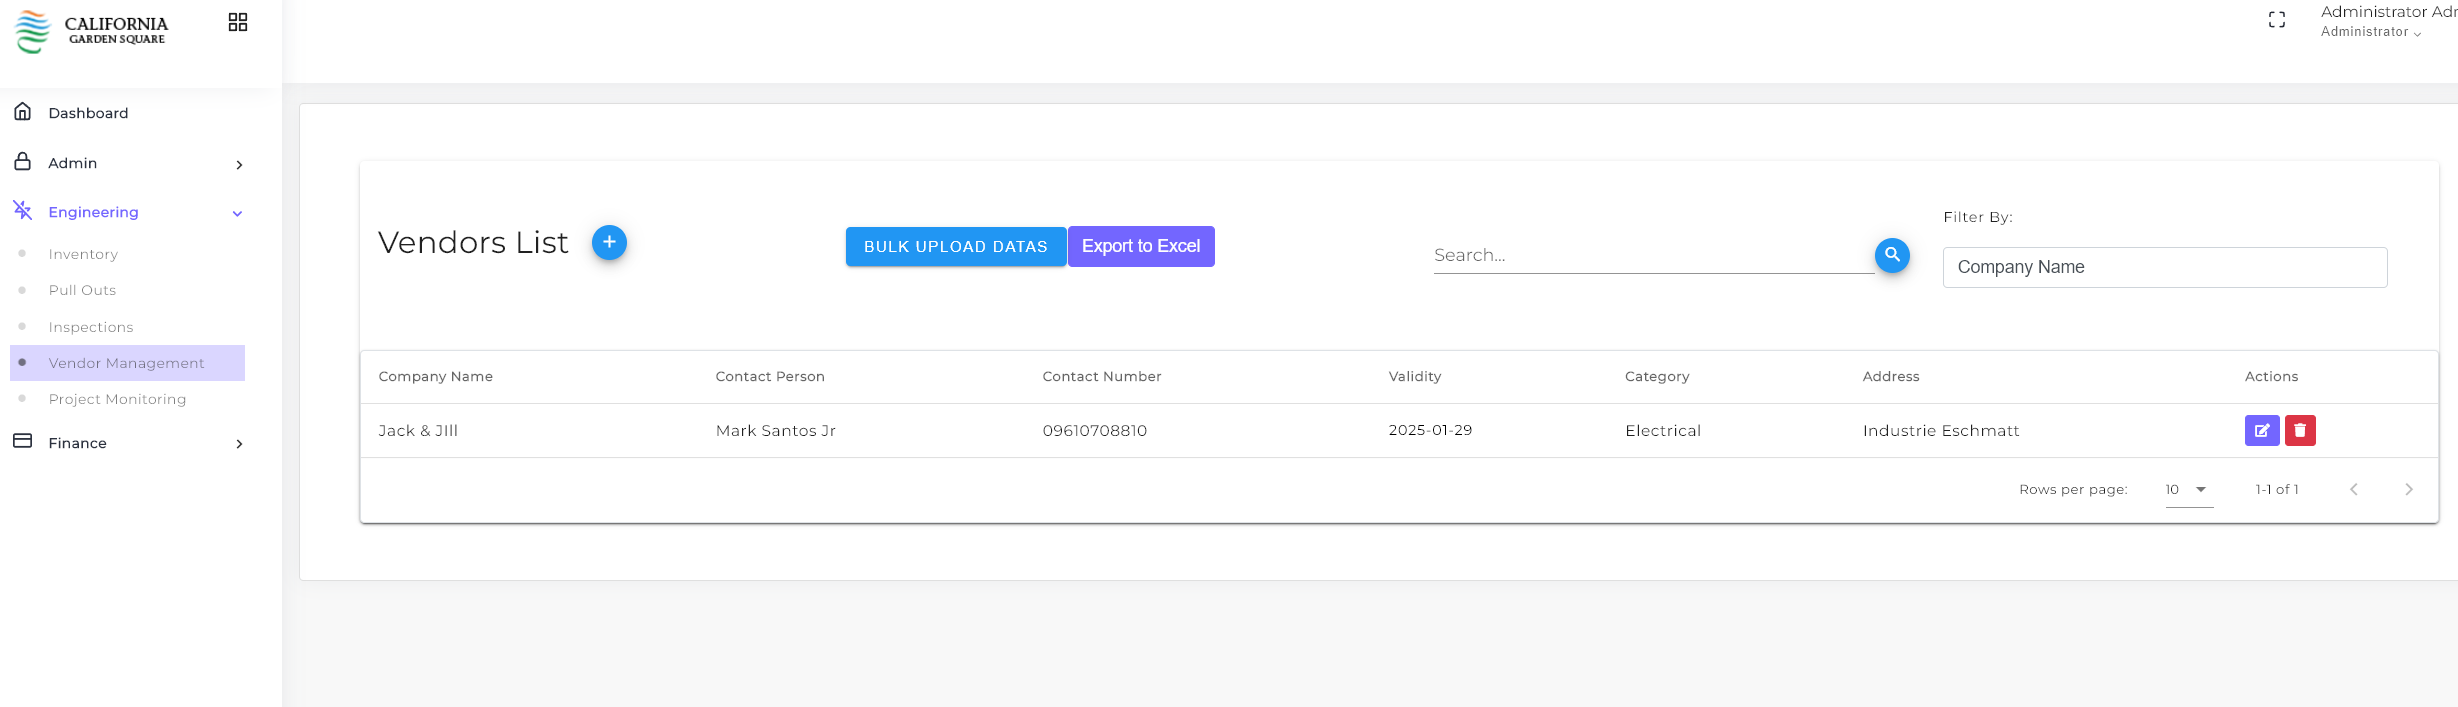This screenshot has width=2458, height=707.
Task: Edit the Jack & Jill vendor row
Action: [x=2262, y=430]
